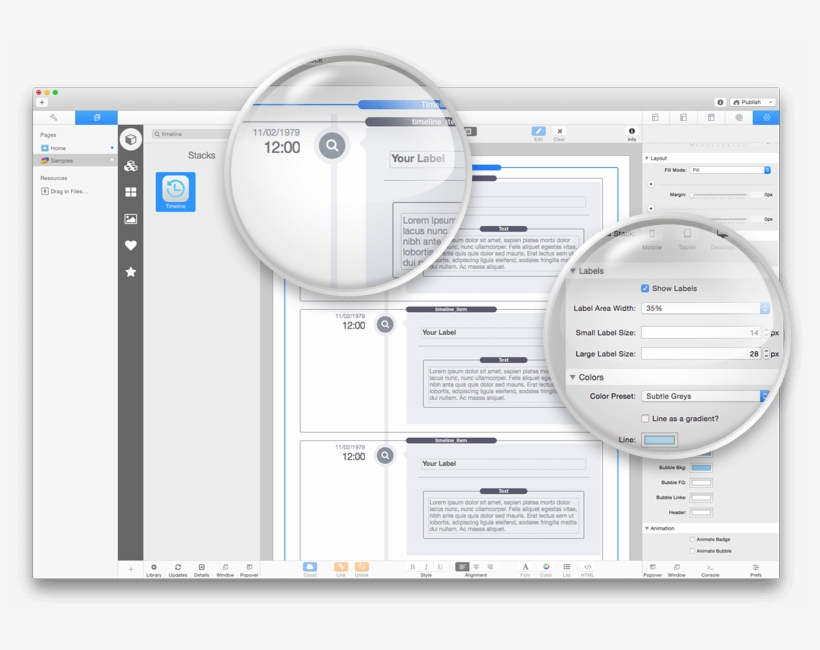
Task: Click the Unlink icon in the bottom toolbar
Action: point(362,567)
